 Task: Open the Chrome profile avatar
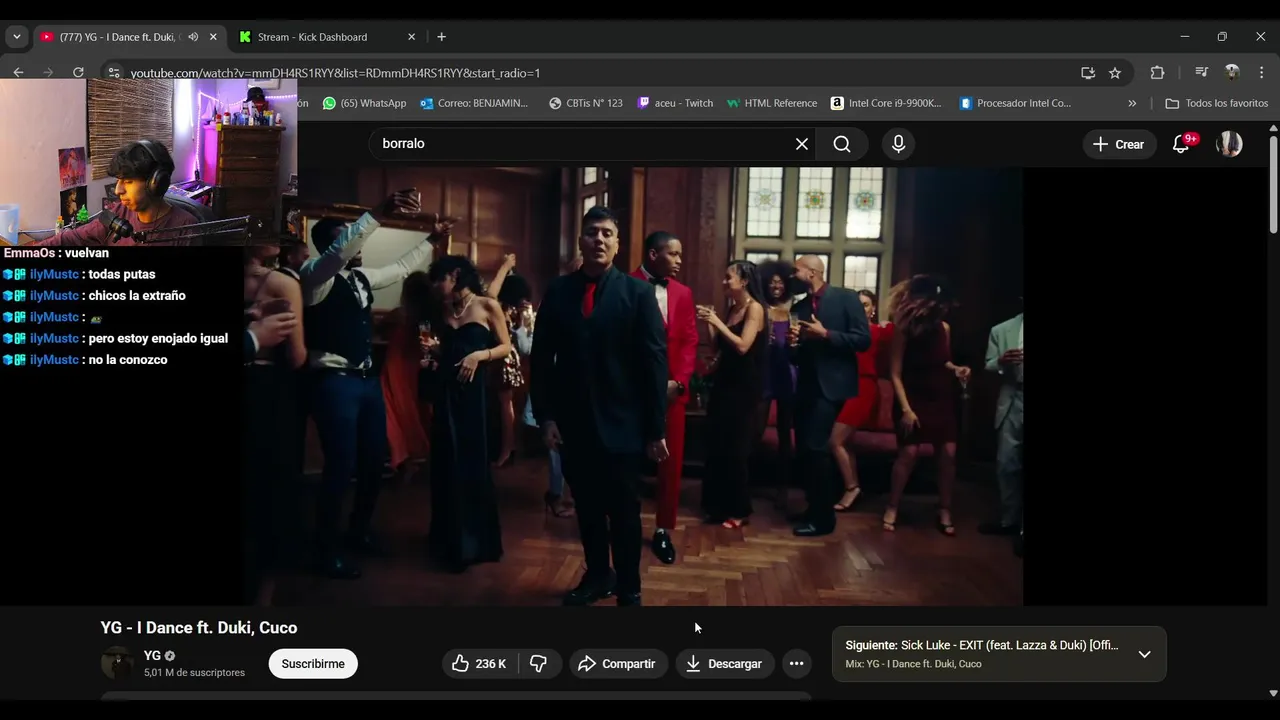[x=1232, y=72]
